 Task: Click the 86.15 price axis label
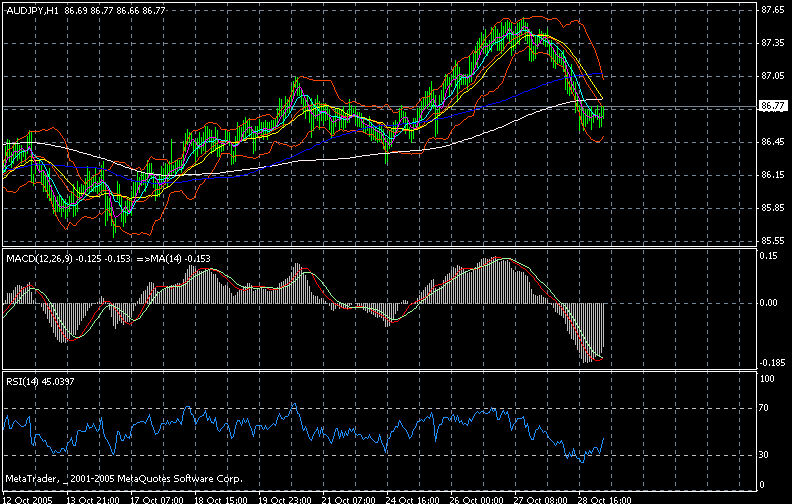[x=773, y=175]
